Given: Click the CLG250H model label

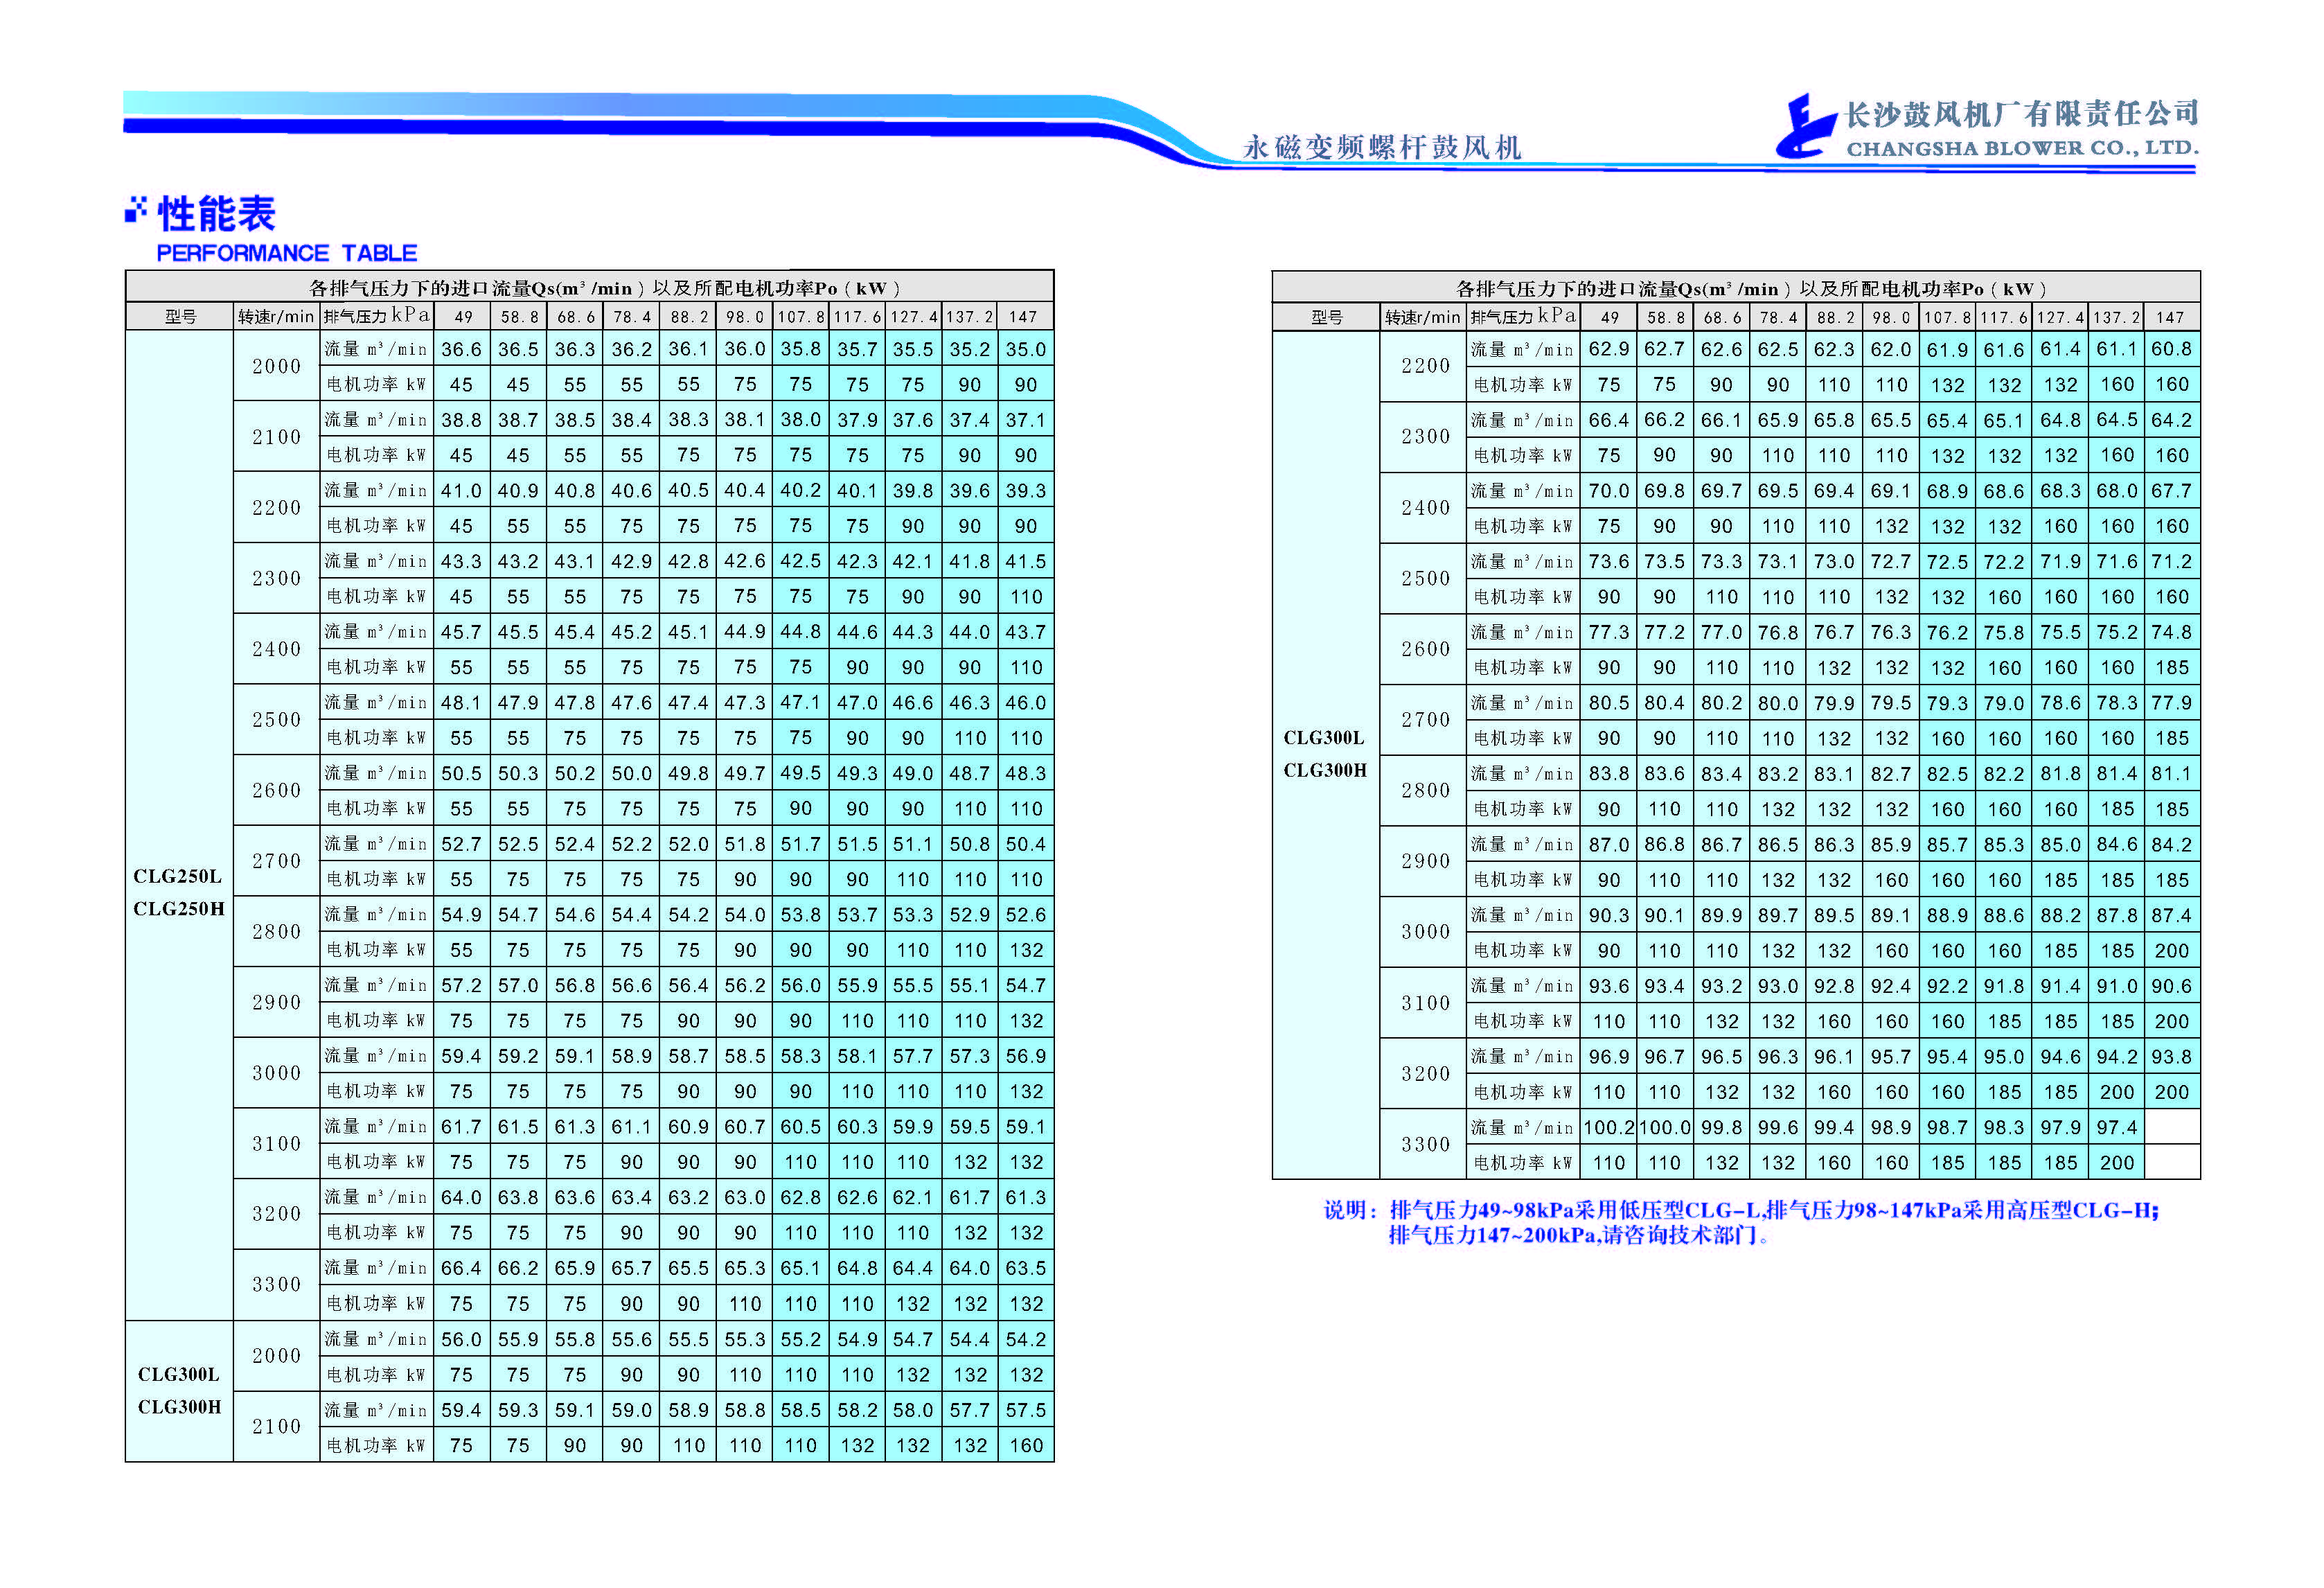Looking at the screenshot, I should (179, 909).
